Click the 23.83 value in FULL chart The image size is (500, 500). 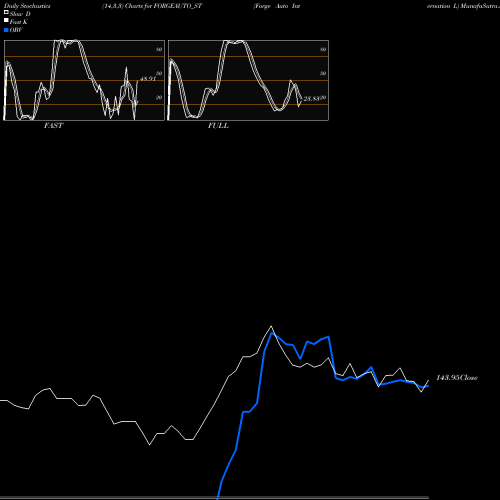point(311,98)
